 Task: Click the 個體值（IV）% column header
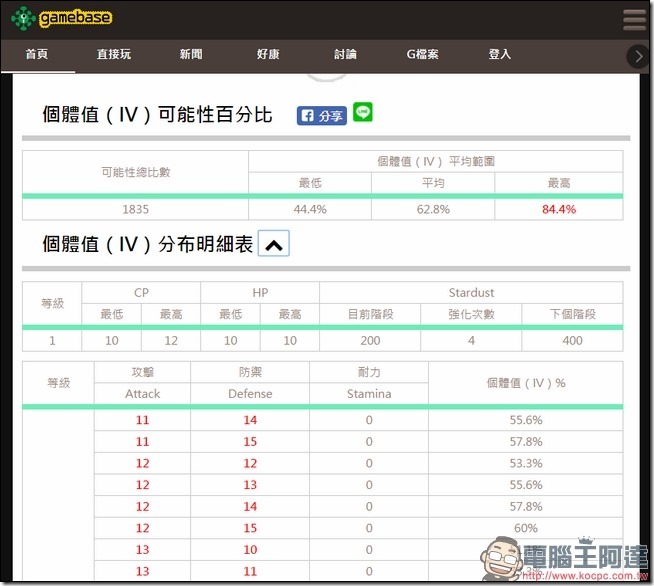pyautogui.click(x=525, y=383)
